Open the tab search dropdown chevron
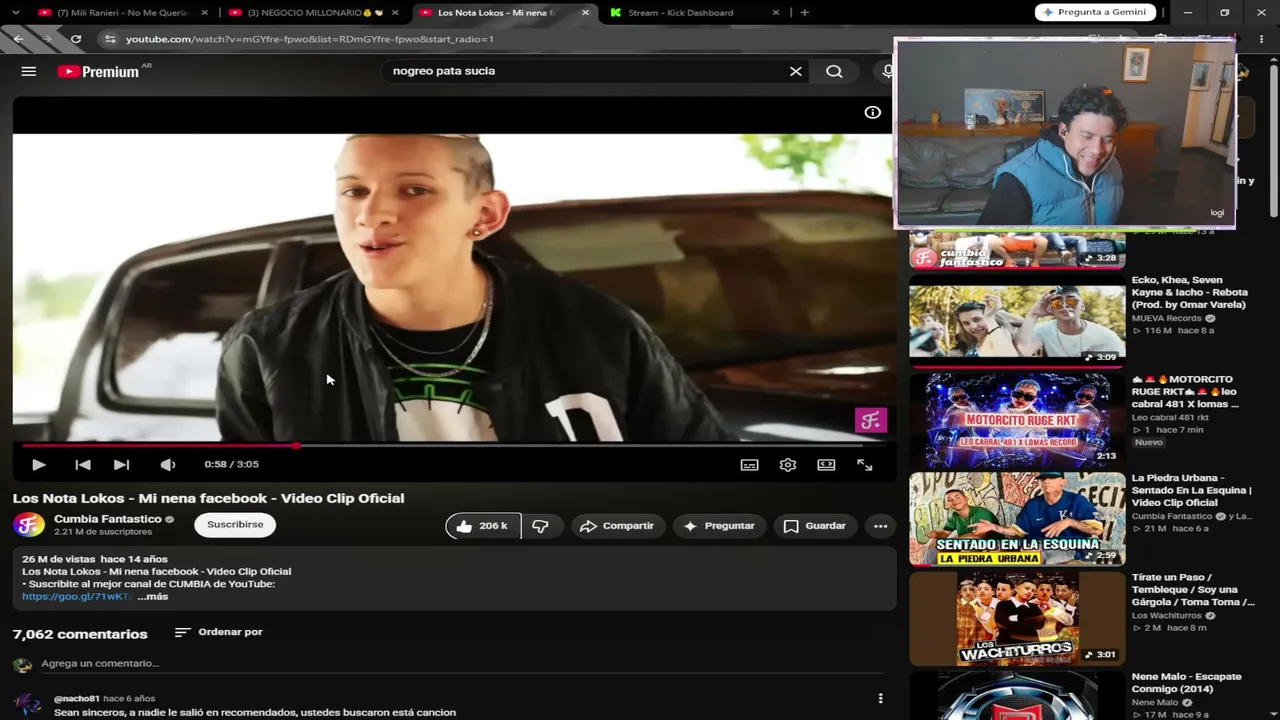This screenshot has width=1280, height=720. (x=15, y=13)
